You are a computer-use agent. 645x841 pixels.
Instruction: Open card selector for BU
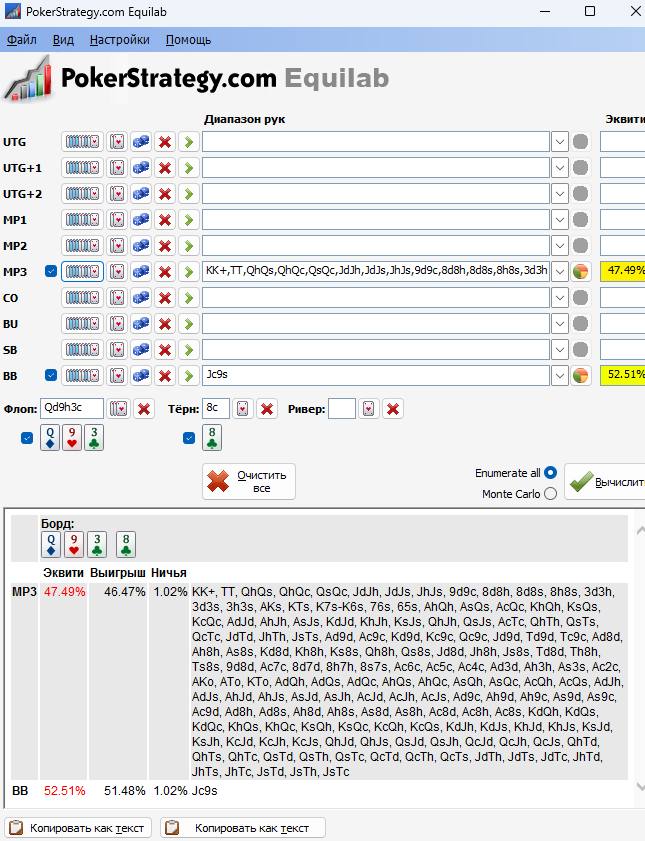click(x=117, y=323)
